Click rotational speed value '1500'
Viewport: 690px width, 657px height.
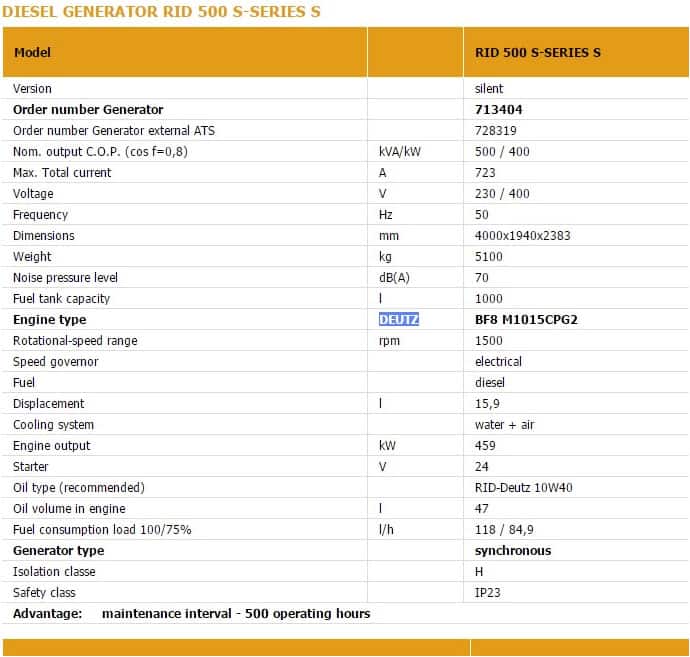tap(488, 341)
